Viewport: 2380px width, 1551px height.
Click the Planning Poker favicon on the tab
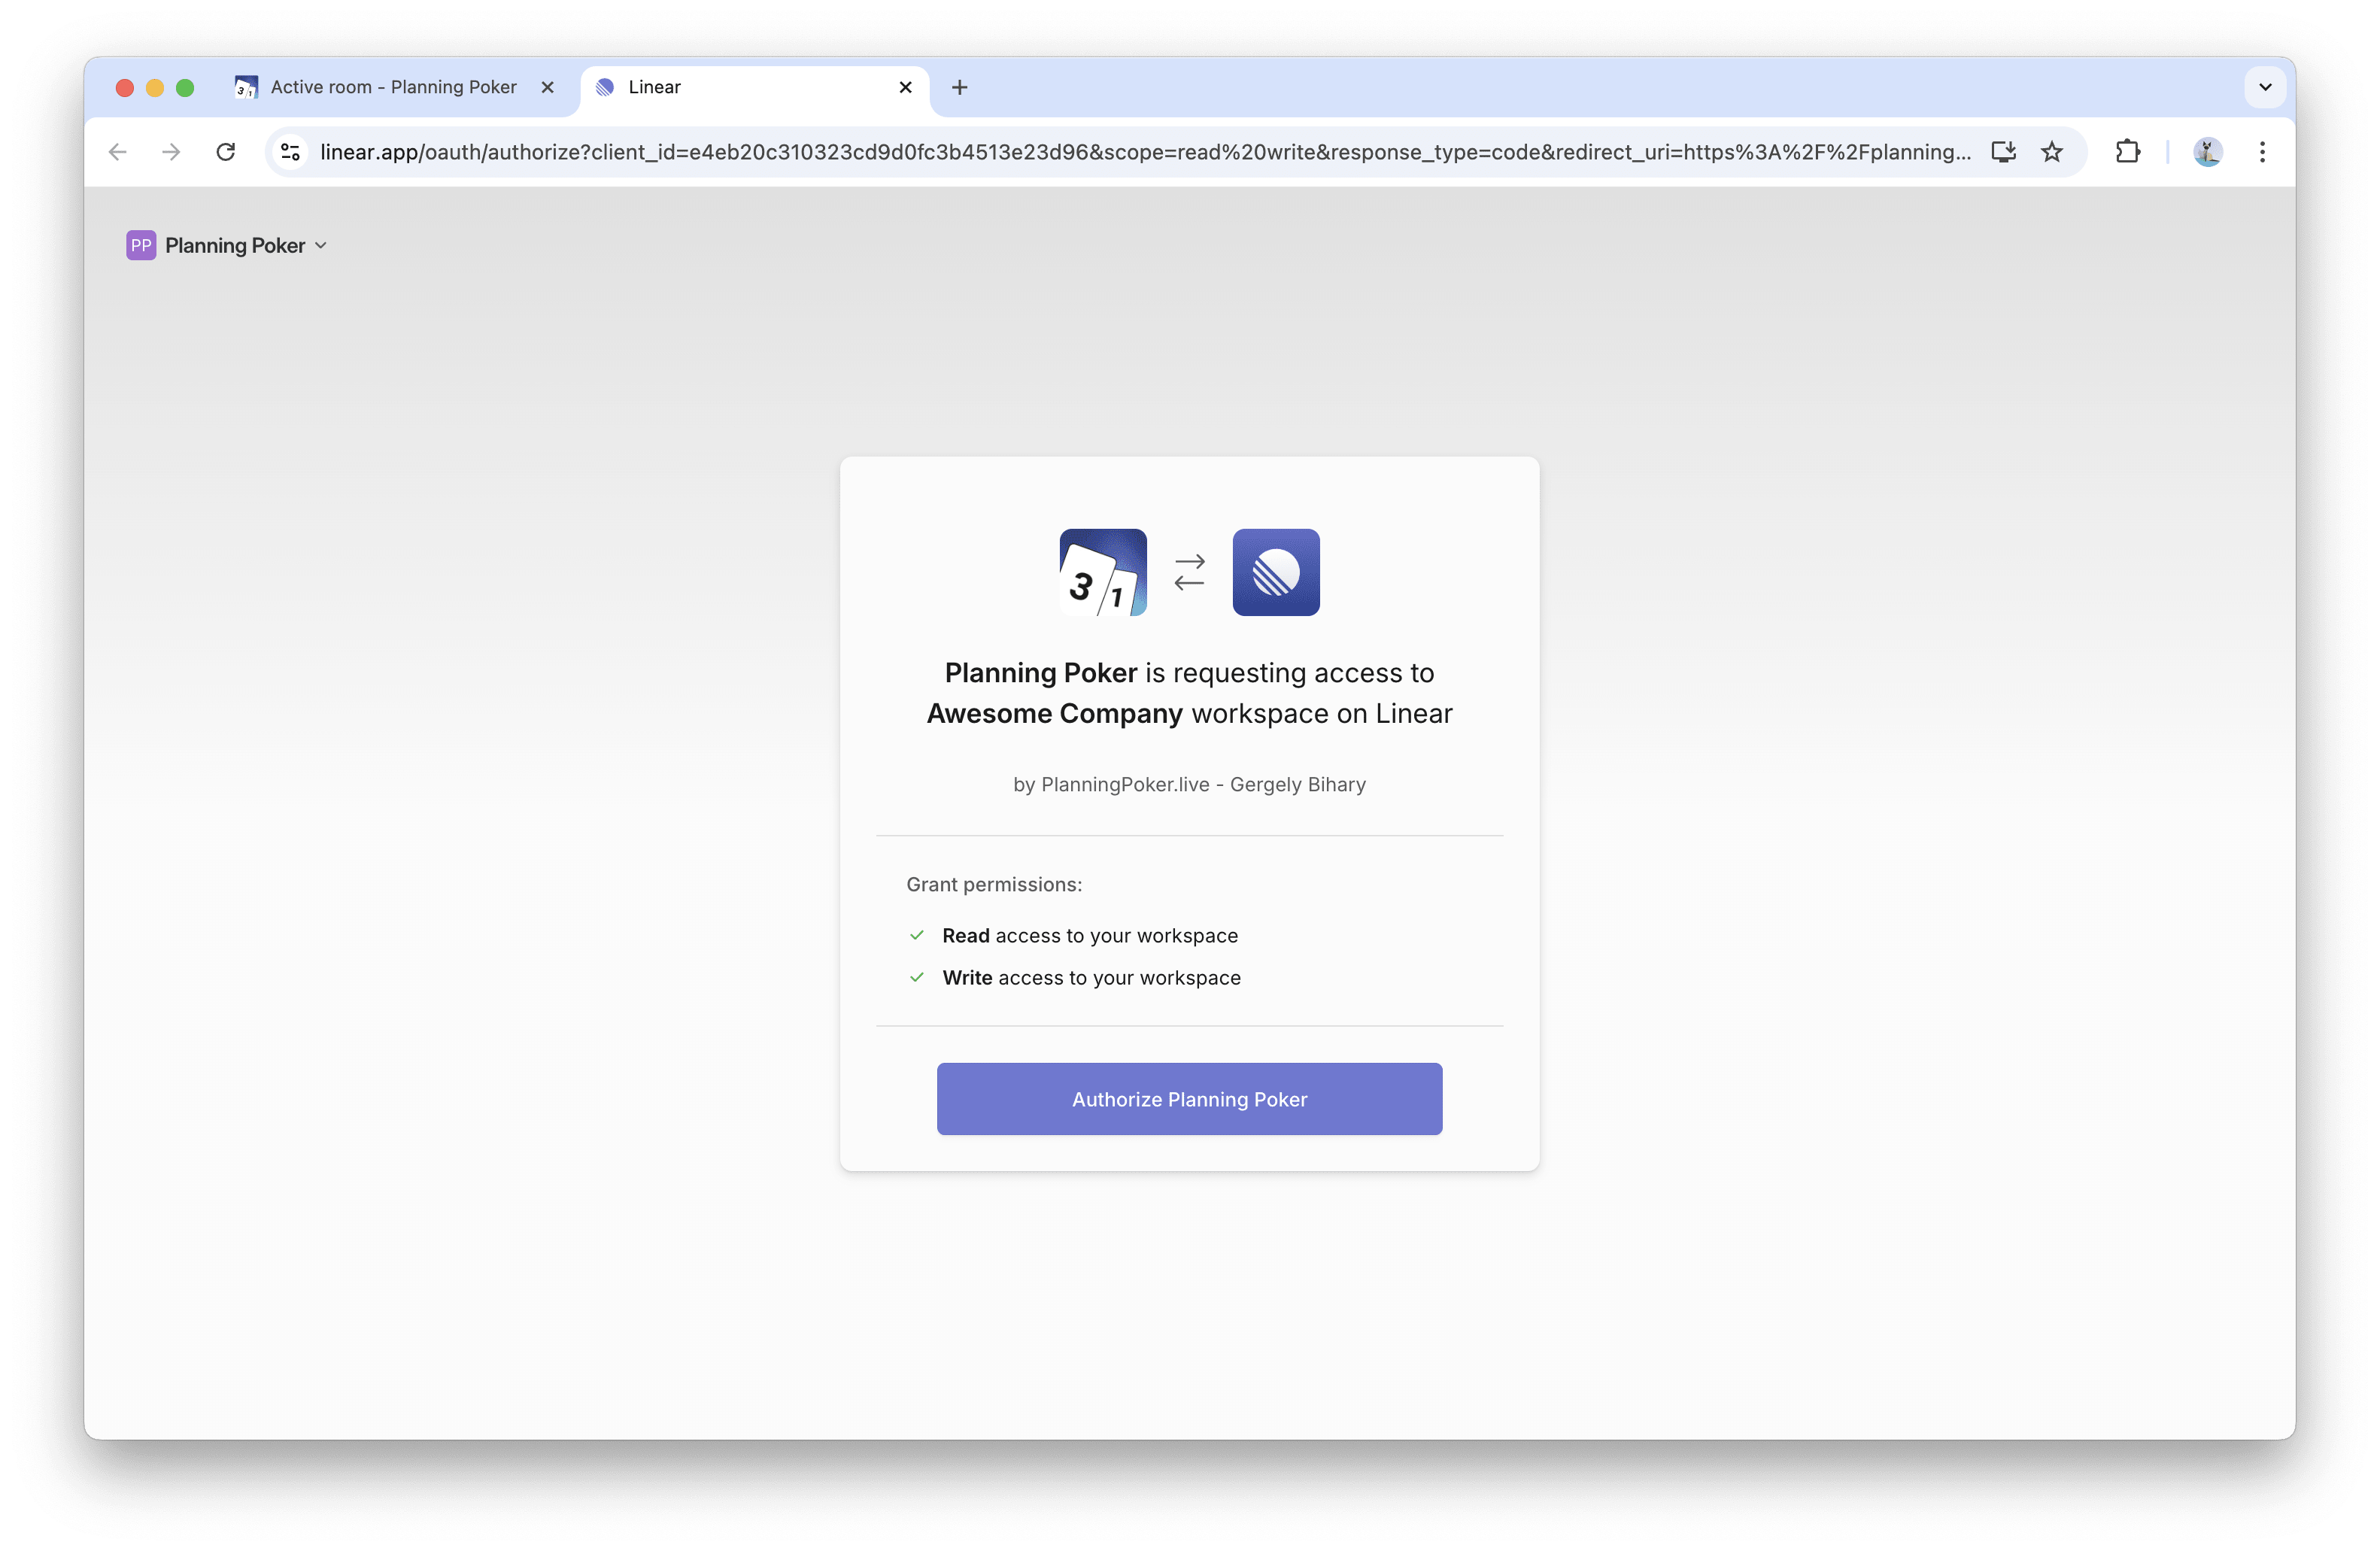tap(246, 87)
